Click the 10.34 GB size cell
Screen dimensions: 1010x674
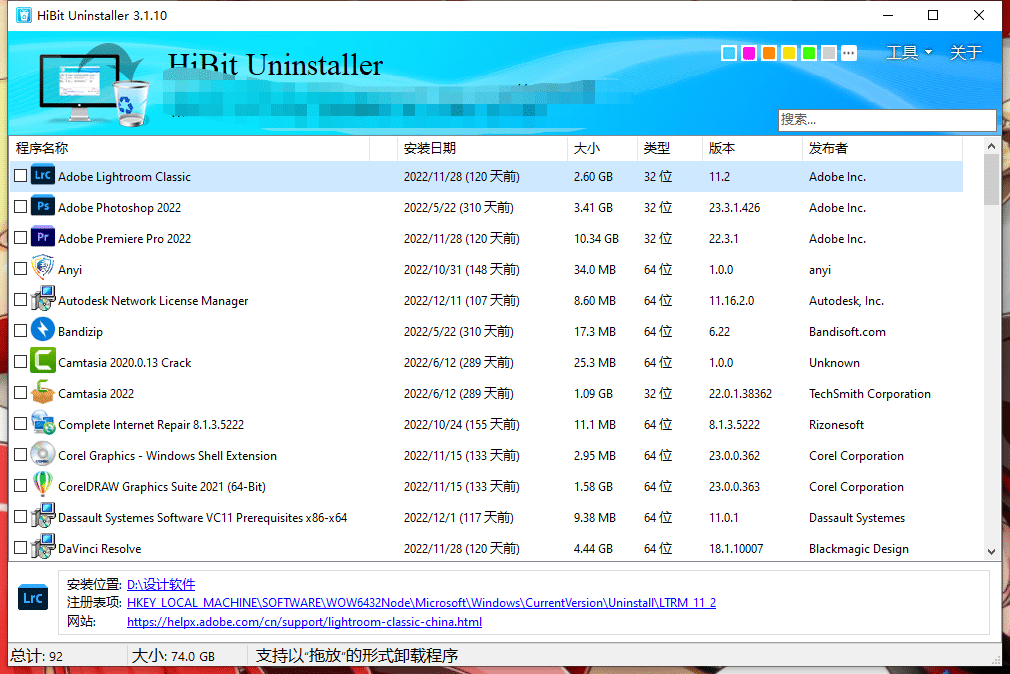tap(596, 238)
